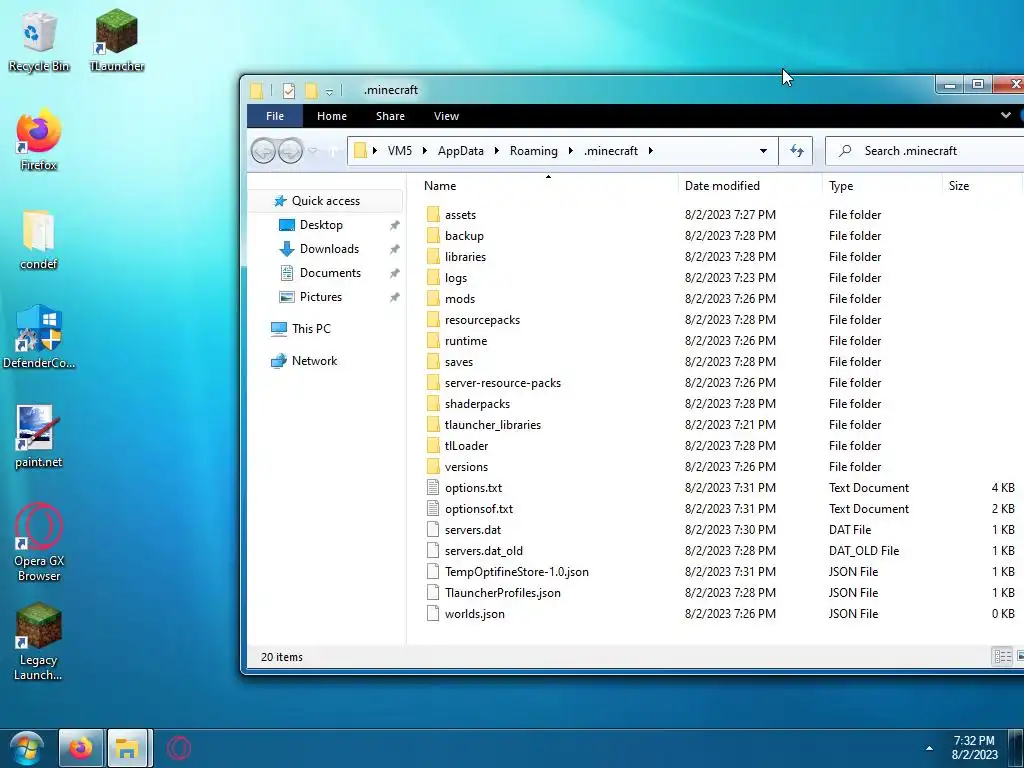
Task: Select the backup folder icon
Action: 433,236
